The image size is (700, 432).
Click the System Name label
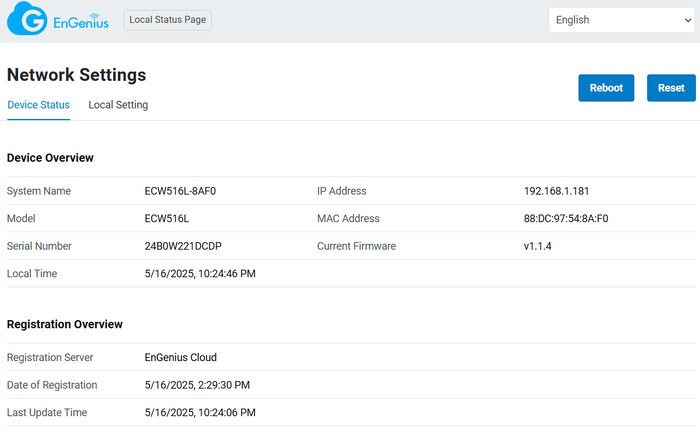(39, 191)
